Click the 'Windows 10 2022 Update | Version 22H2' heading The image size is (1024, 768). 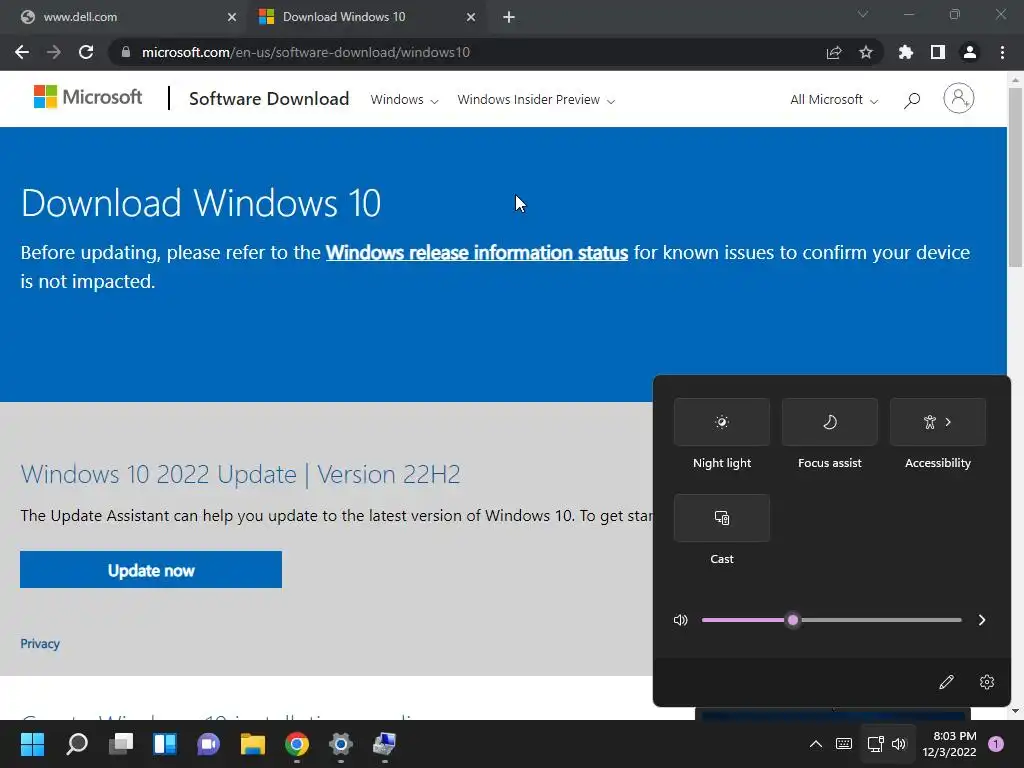(240, 475)
